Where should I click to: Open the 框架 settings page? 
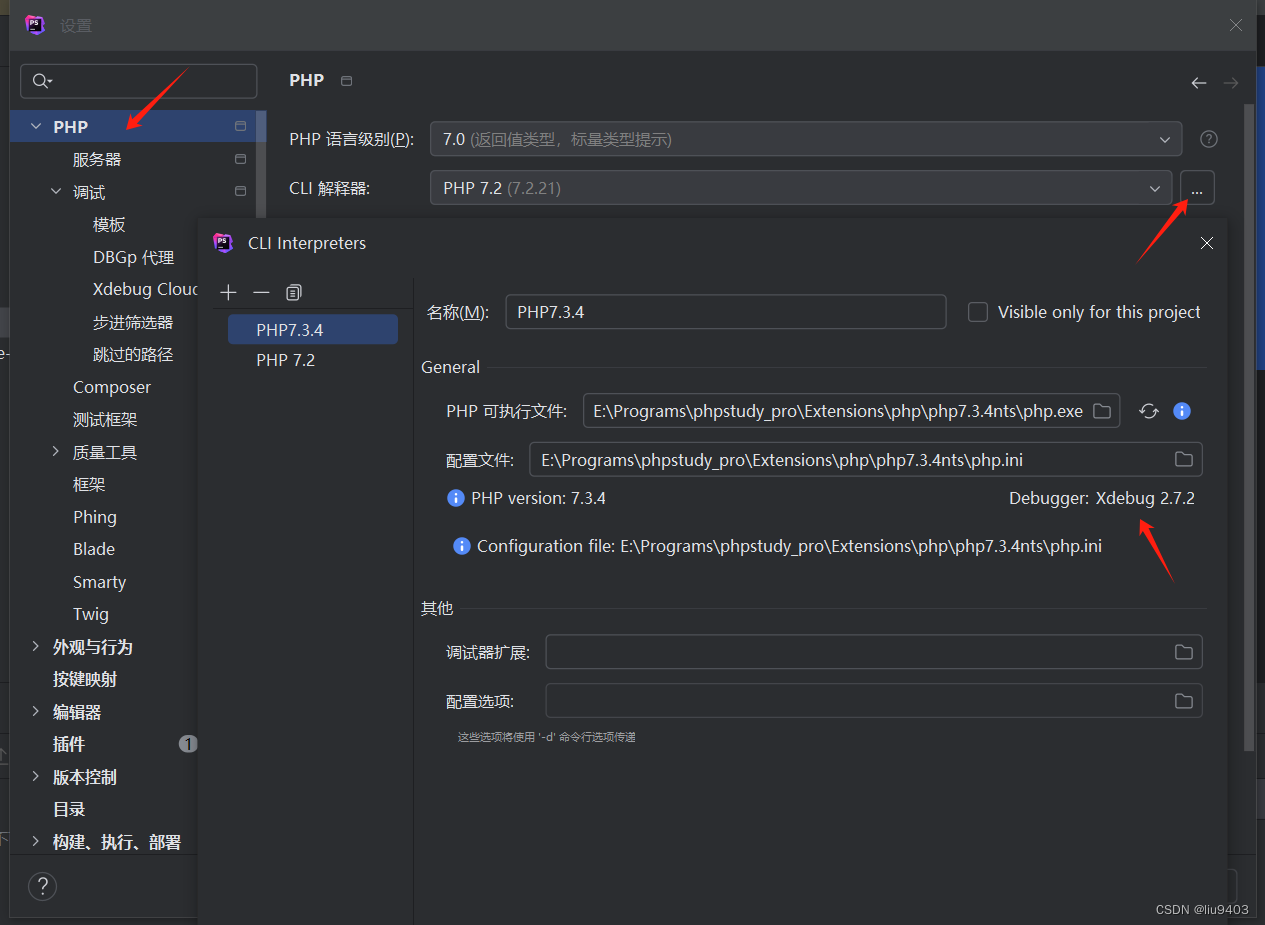(89, 484)
